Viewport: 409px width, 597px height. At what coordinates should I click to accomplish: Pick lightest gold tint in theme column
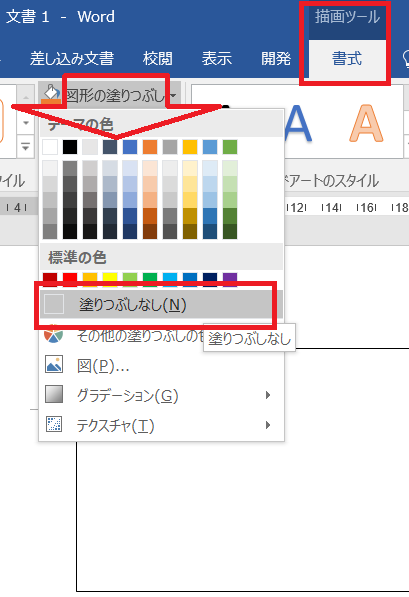(190, 168)
